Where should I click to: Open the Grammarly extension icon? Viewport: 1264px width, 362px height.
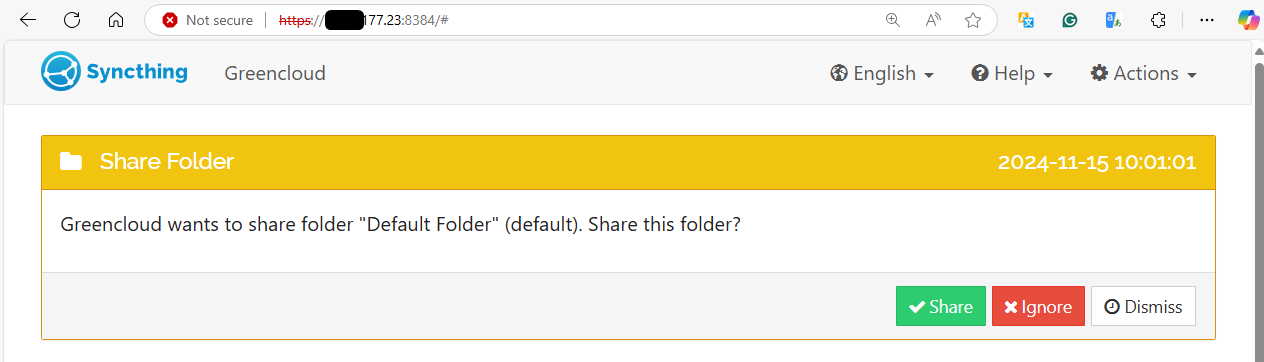coord(1069,20)
